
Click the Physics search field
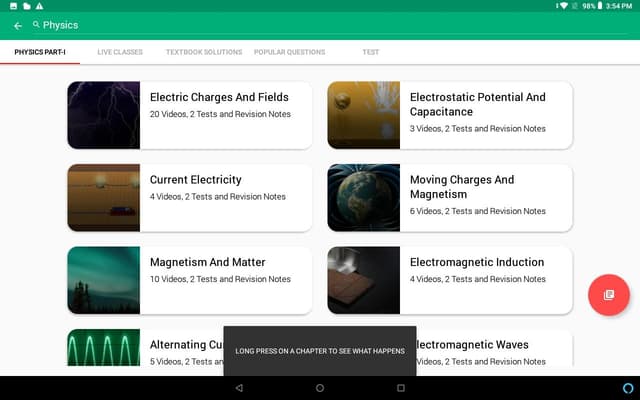[329, 25]
